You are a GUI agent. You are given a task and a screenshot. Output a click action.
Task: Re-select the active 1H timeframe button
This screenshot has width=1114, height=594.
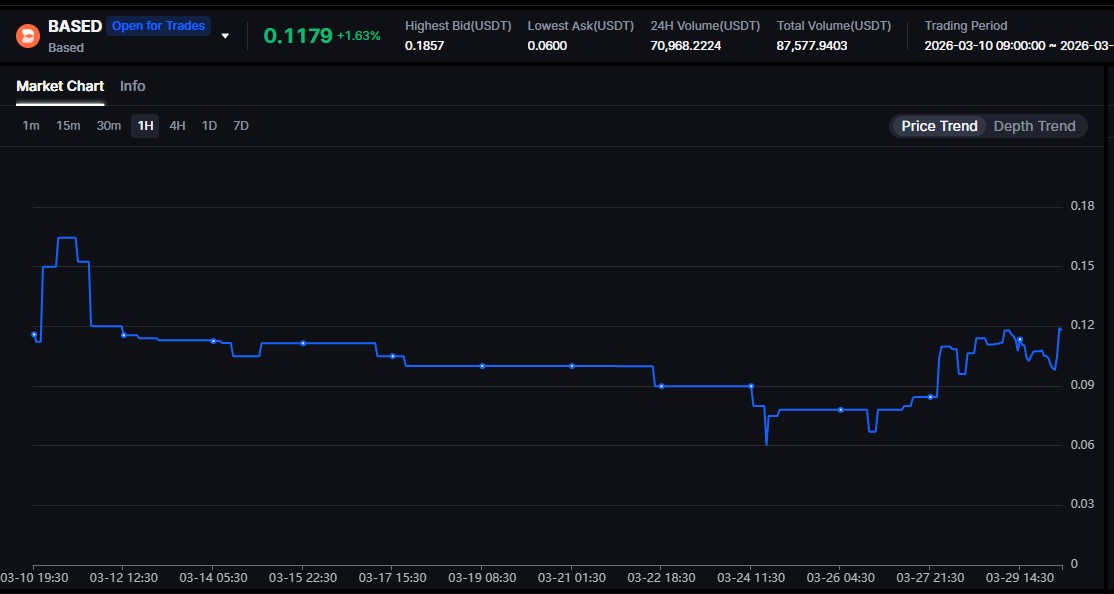pyautogui.click(x=144, y=125)
